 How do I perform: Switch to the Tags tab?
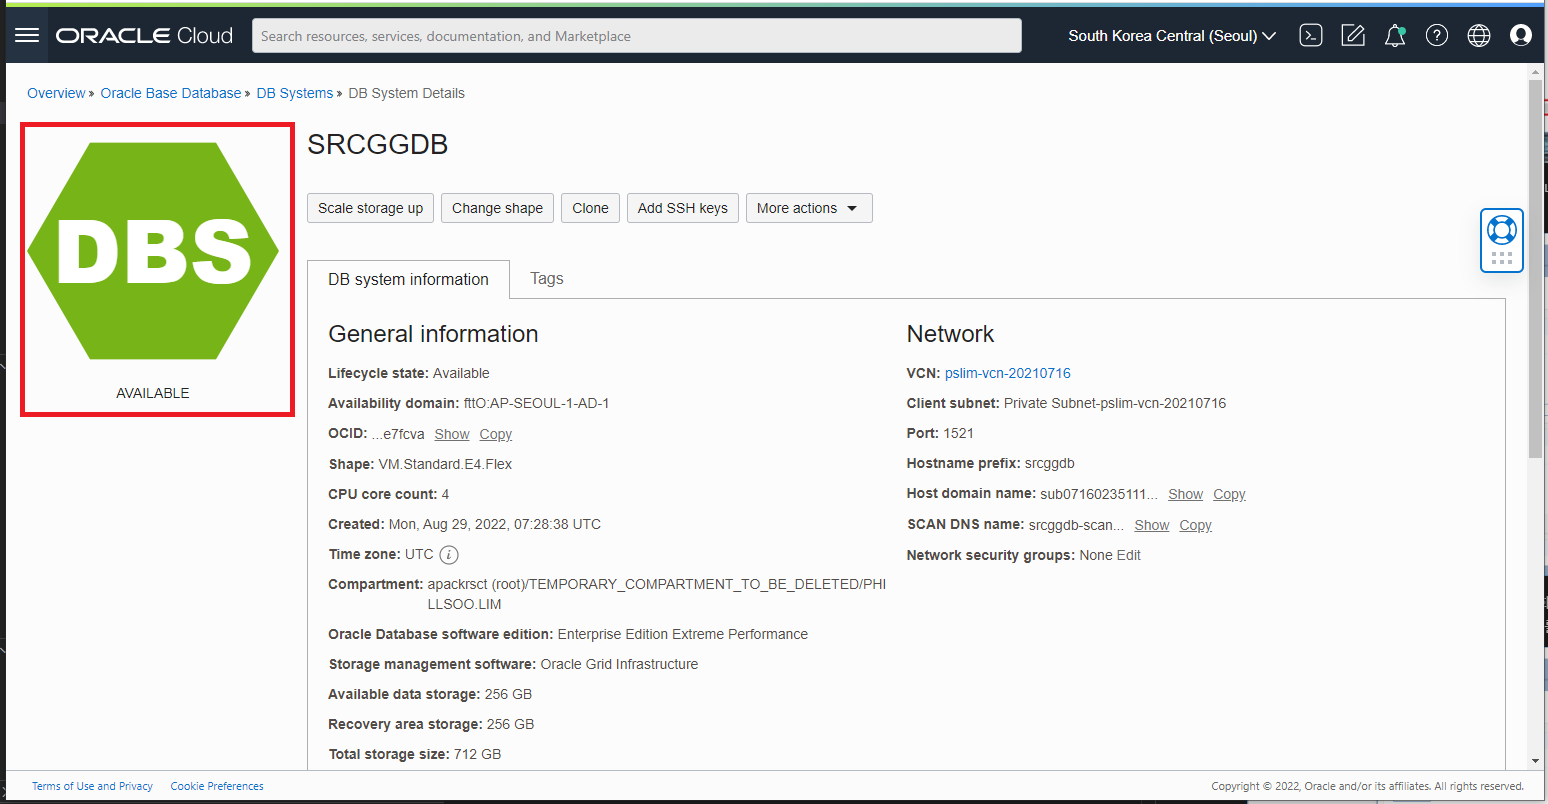[x=547, y=279]
